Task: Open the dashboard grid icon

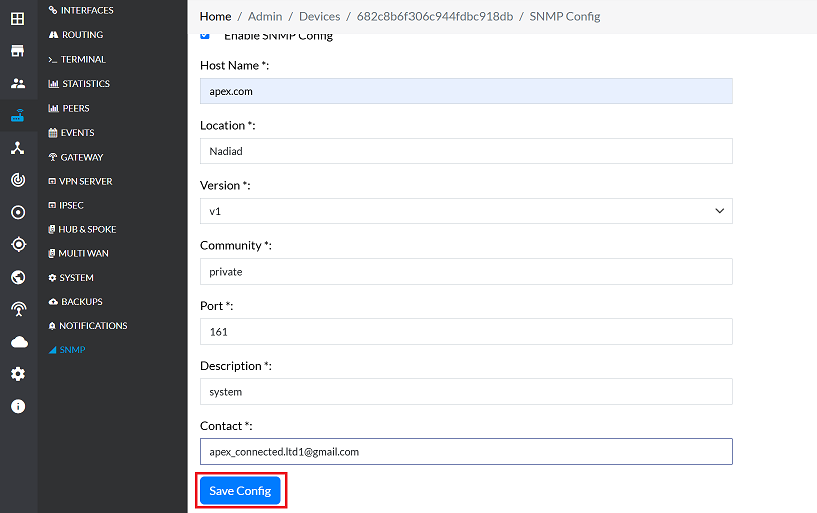Action: [18, 19]
